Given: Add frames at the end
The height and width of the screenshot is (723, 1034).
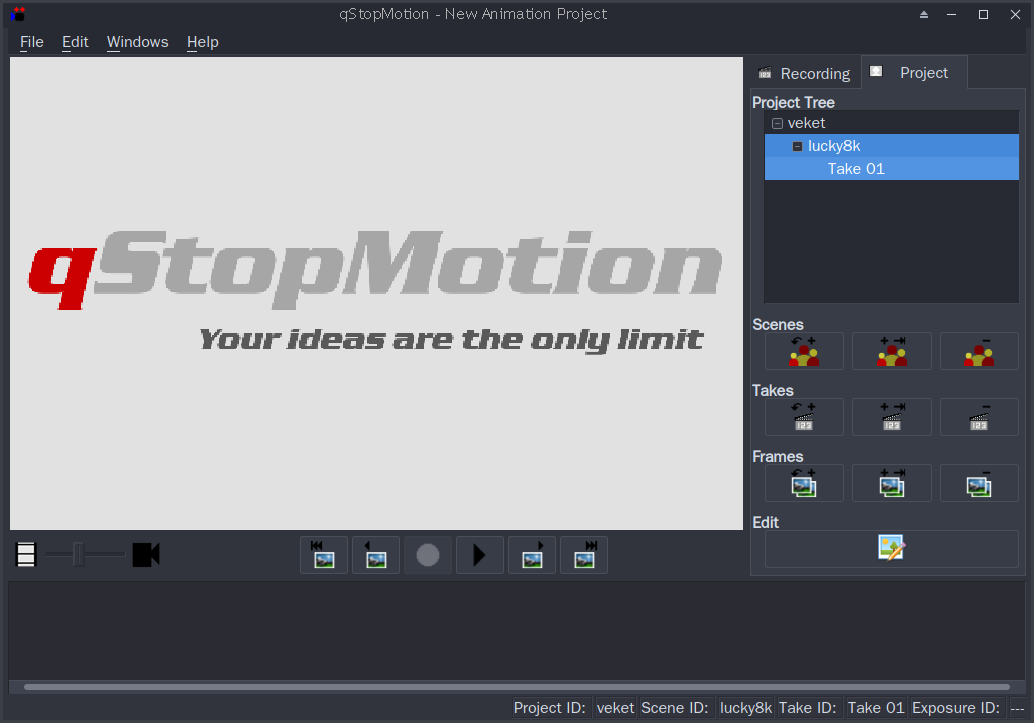Looking at the screenshot, I should point(892,483).
